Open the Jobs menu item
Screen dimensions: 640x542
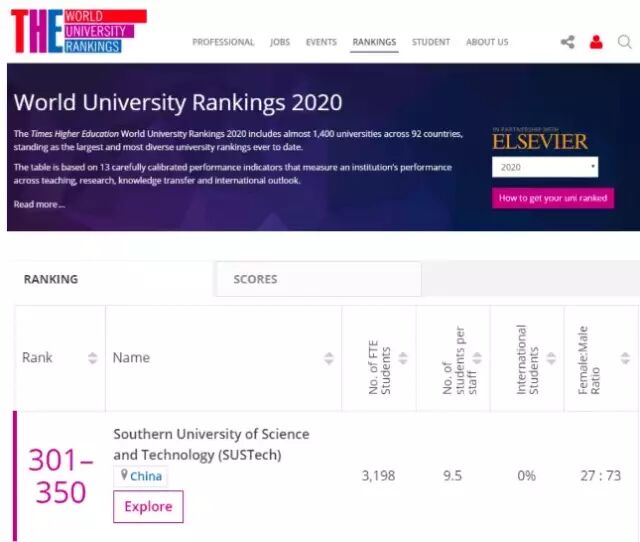pyautogui.click(x=280, y=42)
